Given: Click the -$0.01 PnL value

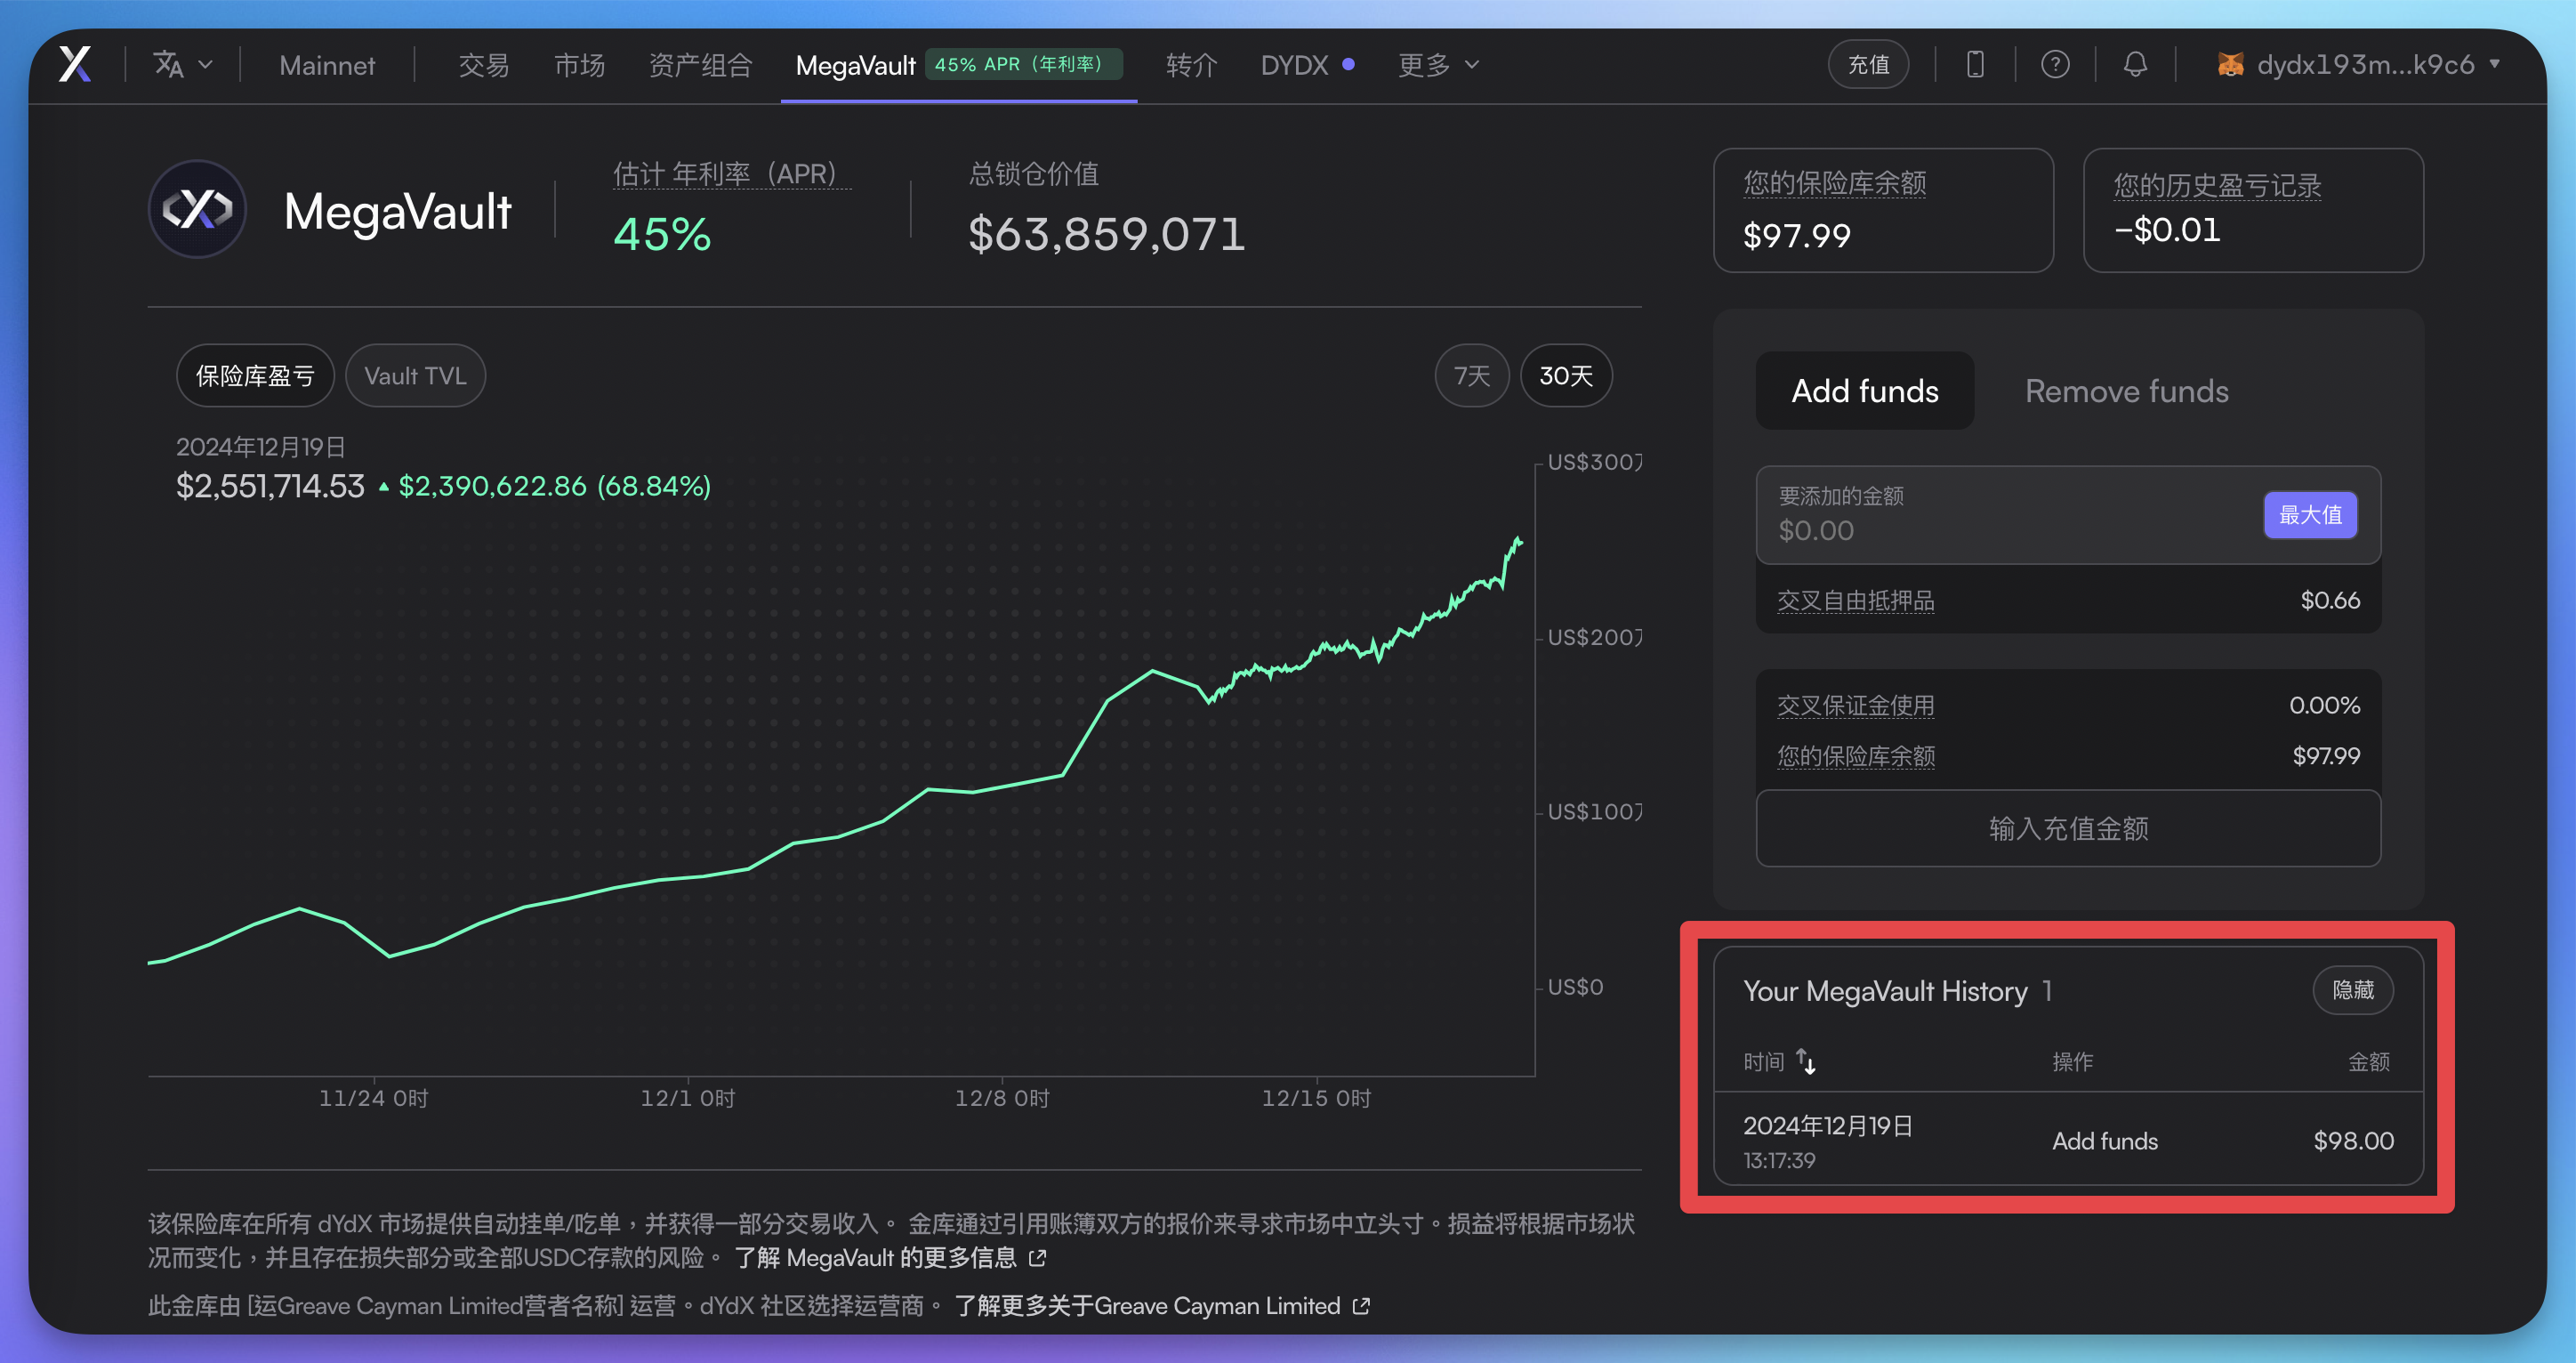Looking at the screenshot, I should pos(2167,230).
